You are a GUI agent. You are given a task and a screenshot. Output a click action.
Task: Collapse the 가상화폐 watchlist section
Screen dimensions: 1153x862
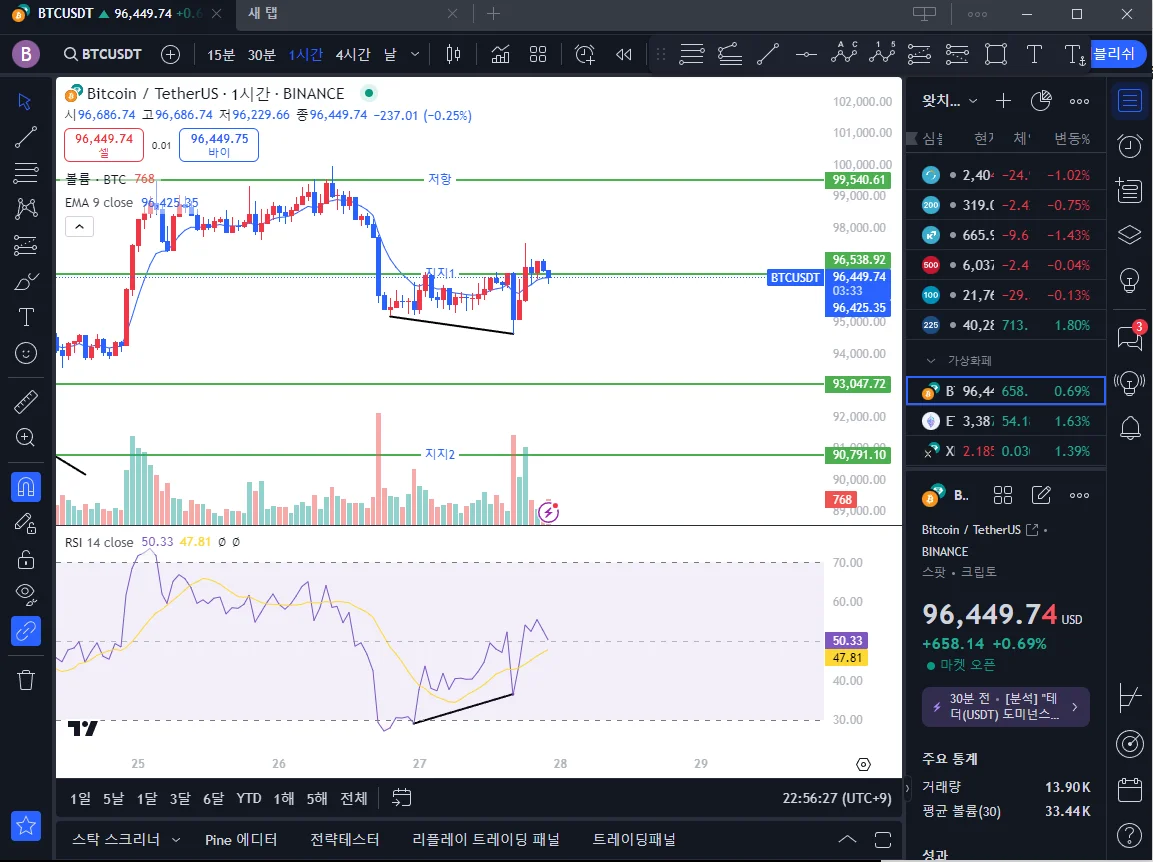931,360
